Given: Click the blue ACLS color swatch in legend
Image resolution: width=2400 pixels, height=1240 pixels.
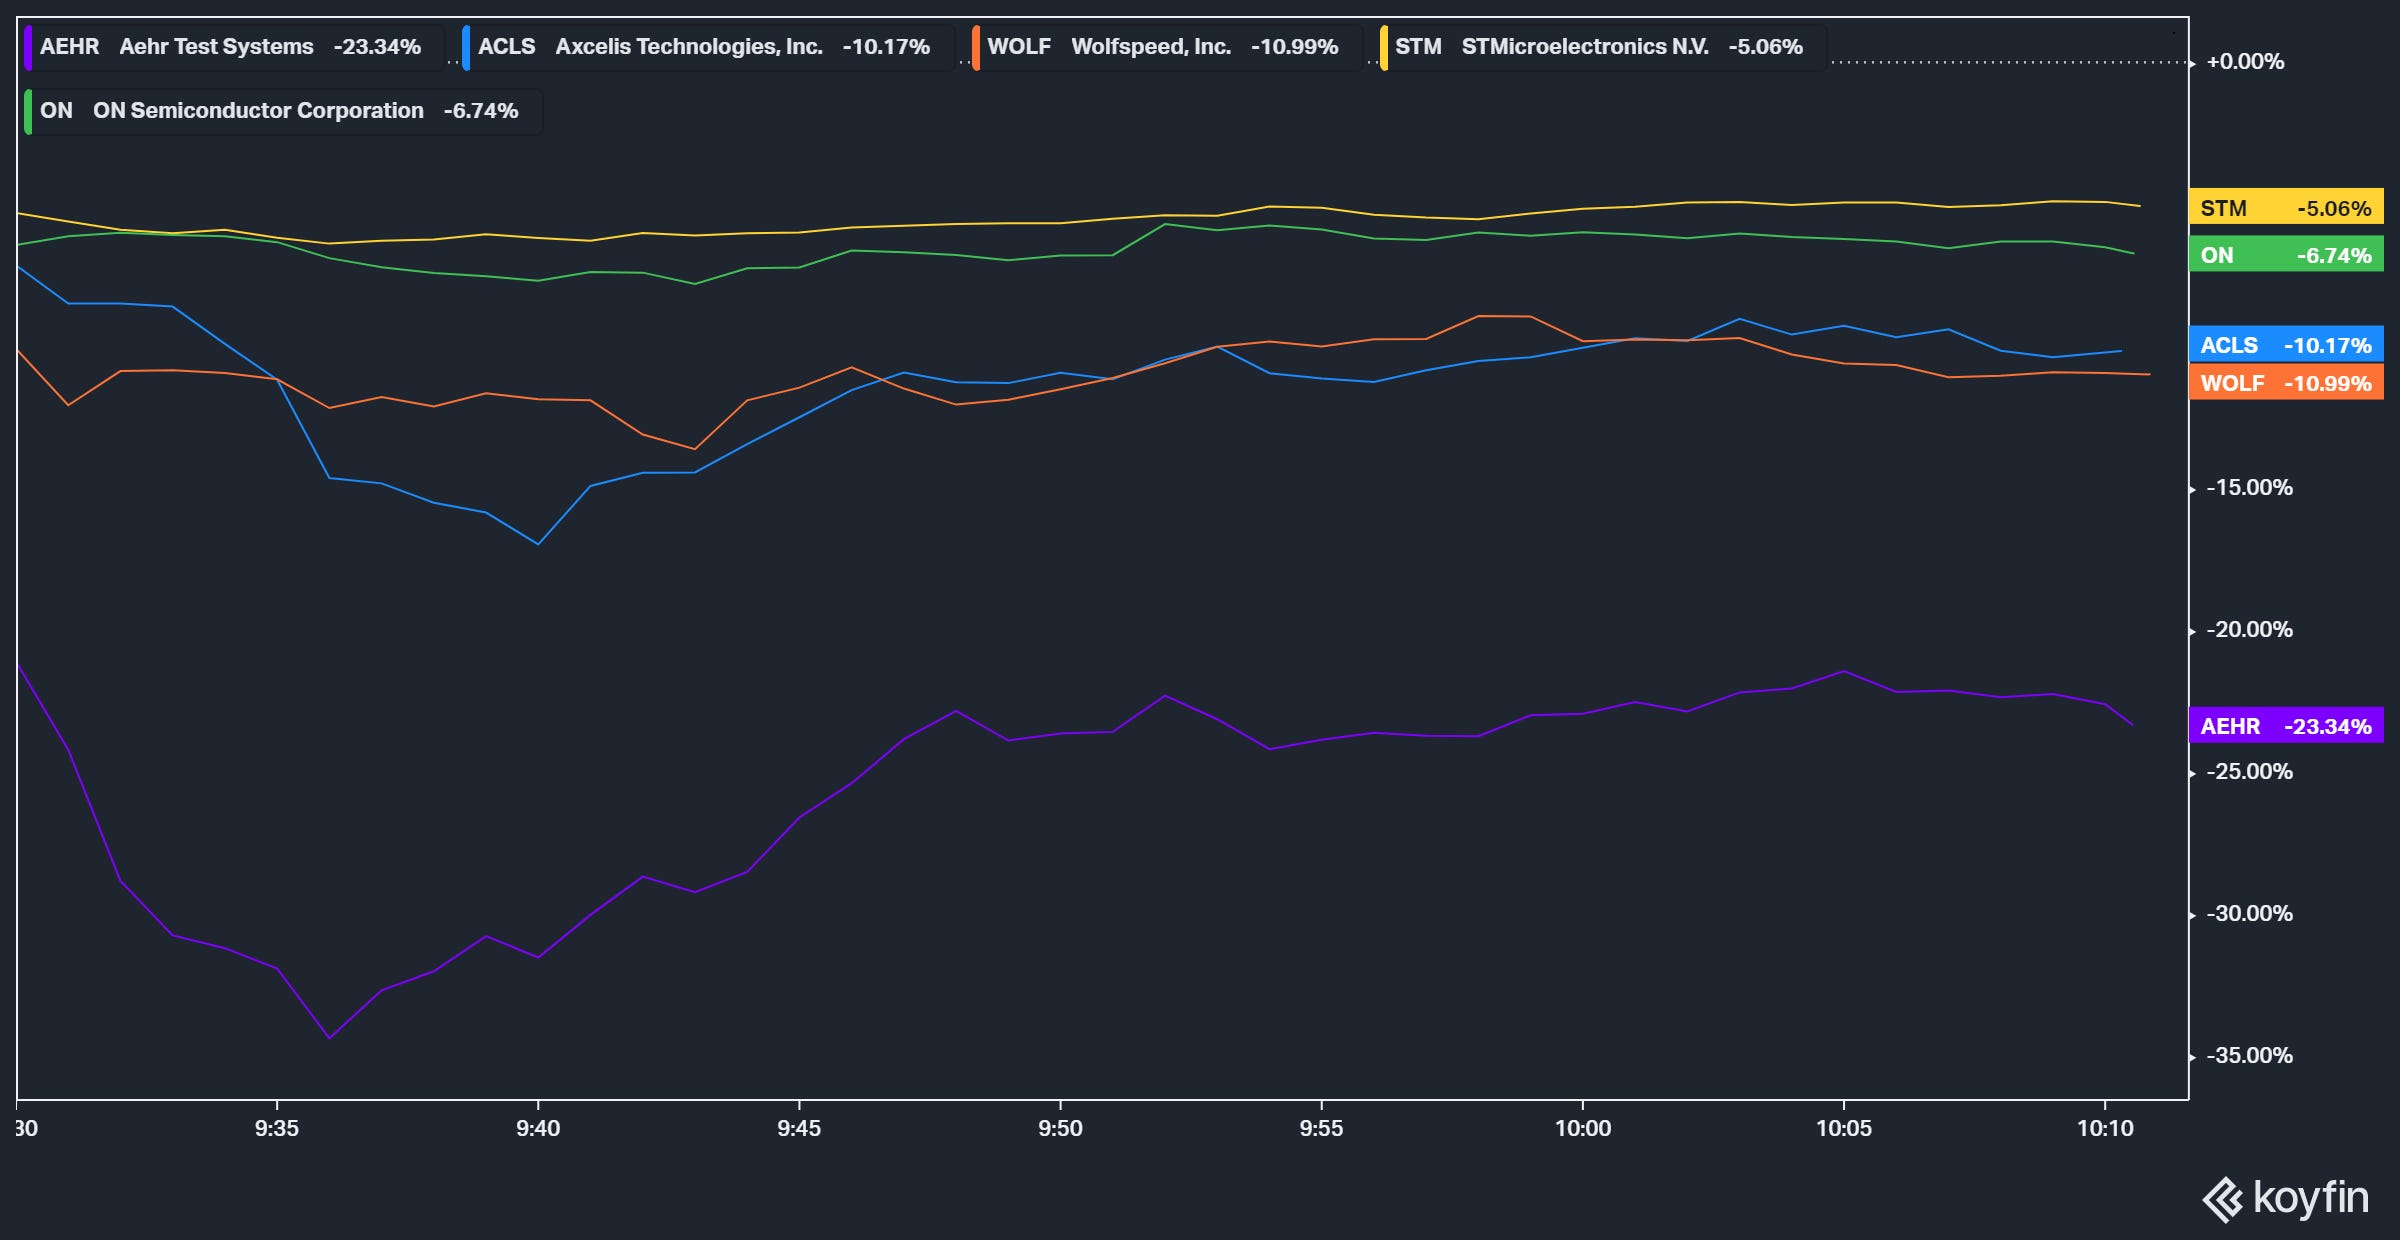Looking at the screenshot, I should tap(466, 47).
